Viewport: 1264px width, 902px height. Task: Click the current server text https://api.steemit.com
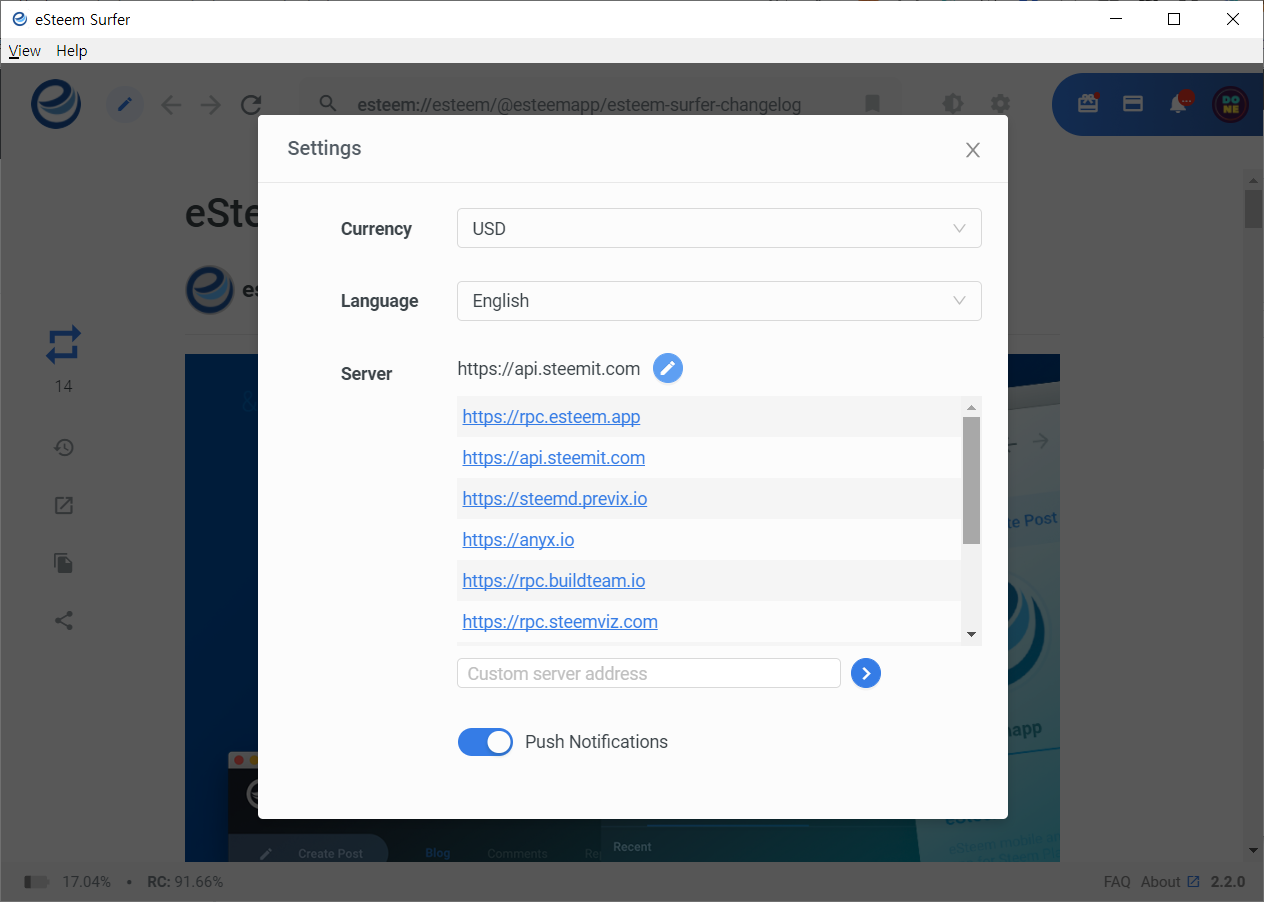coord(548,369)
